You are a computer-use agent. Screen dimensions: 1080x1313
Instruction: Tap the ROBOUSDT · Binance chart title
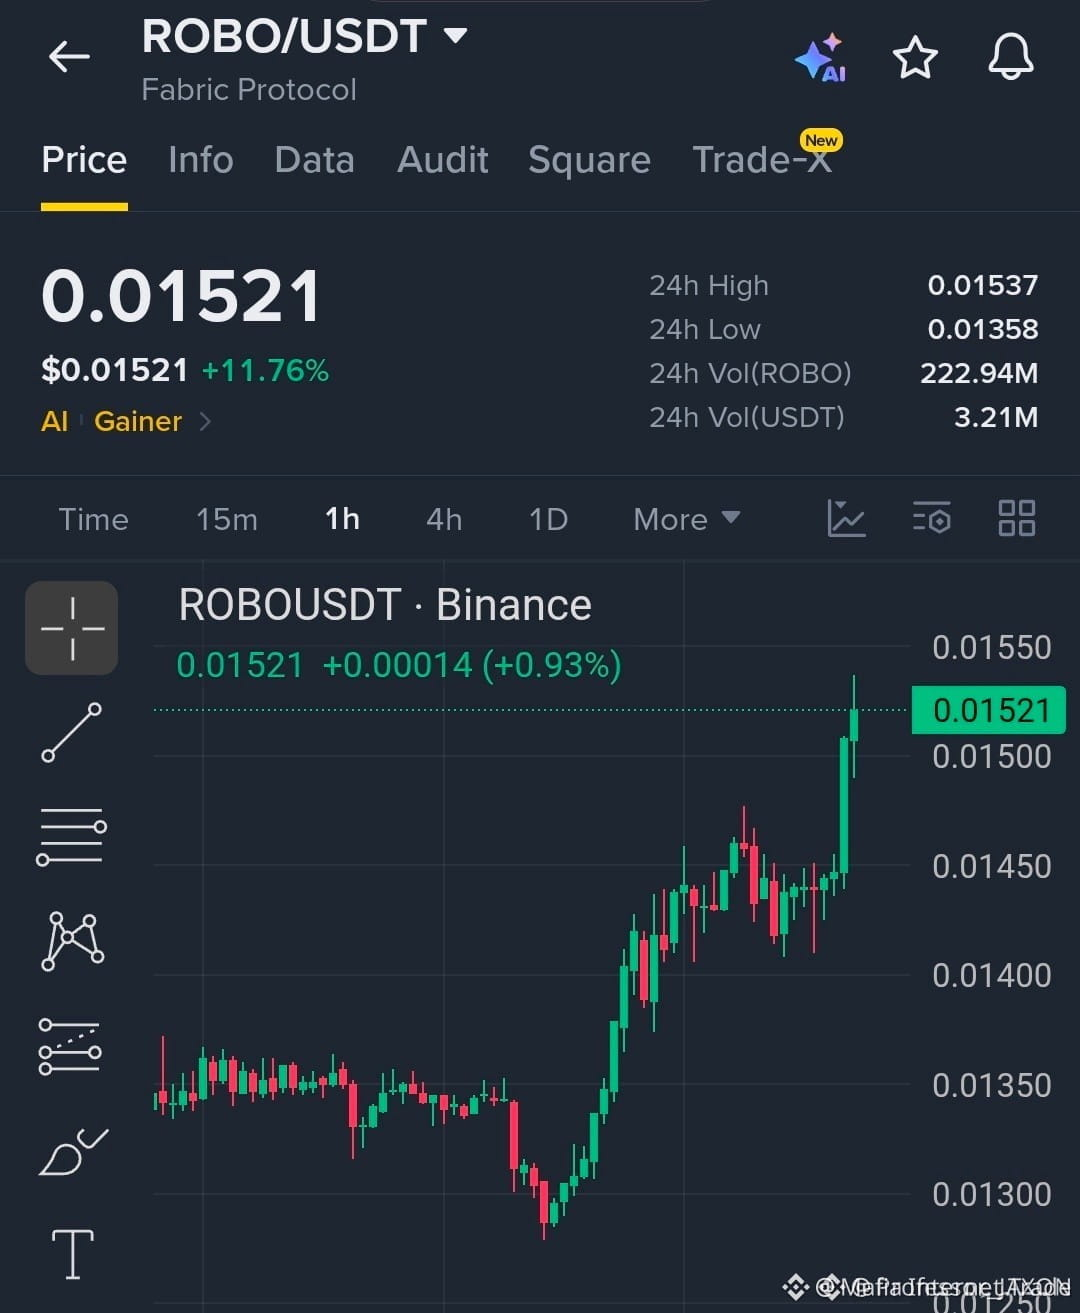point(385,605)
